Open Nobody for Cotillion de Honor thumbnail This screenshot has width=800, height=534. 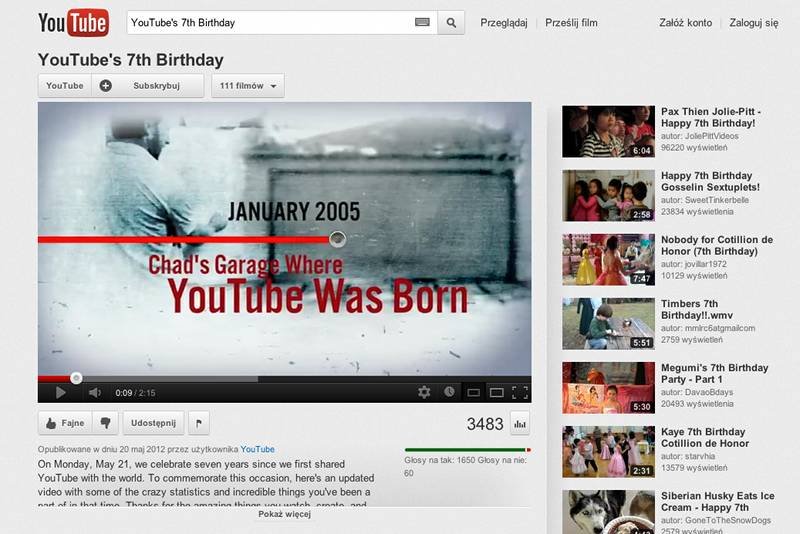(x=608, y=259)
